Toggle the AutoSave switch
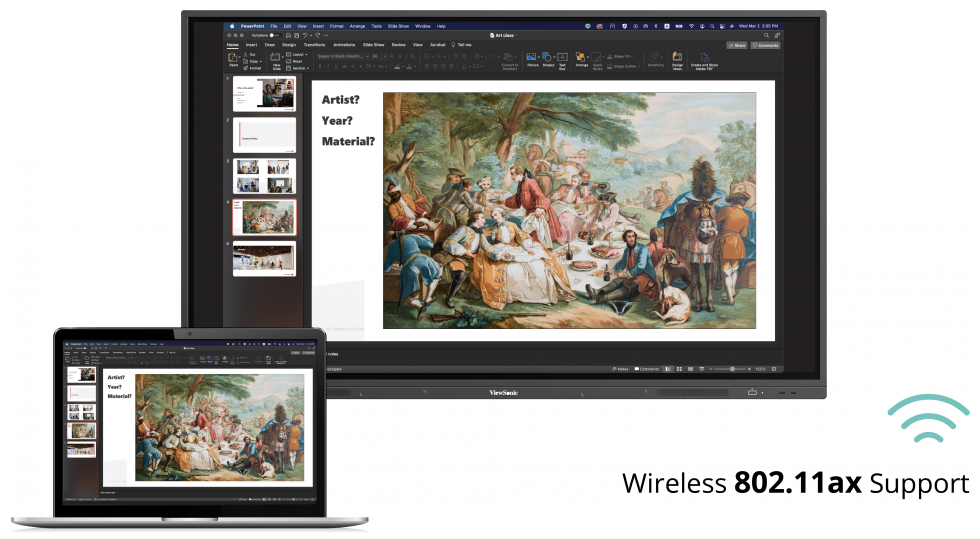The image size is (980, 539). coord(275,36)
